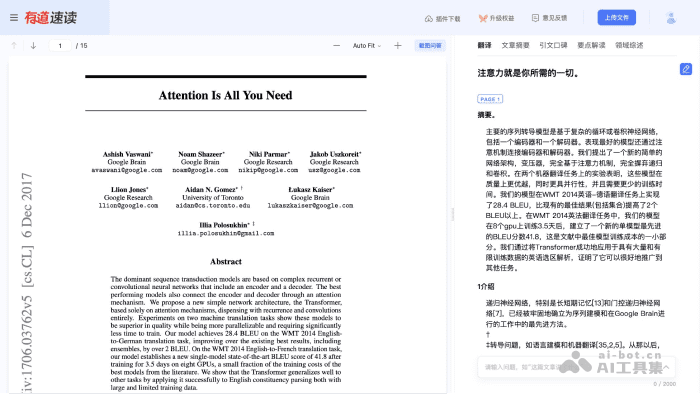Go to next page with down arrow
Viewport: 700px width, 394px height.
[x=33, y=46]
